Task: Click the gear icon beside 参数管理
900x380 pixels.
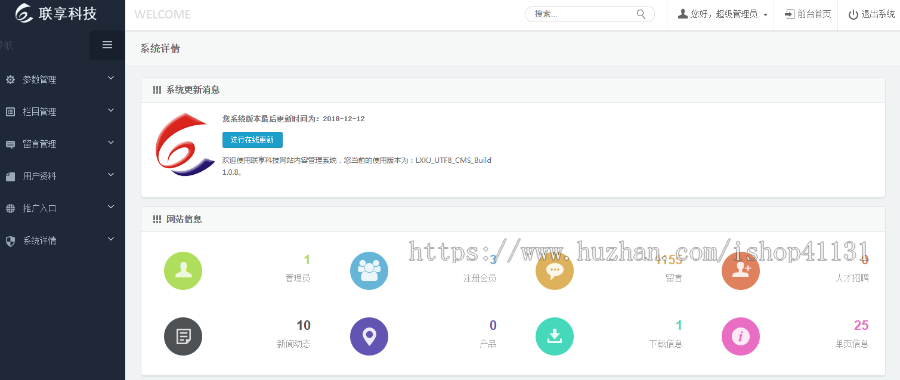Action: (x=10, y=80)
